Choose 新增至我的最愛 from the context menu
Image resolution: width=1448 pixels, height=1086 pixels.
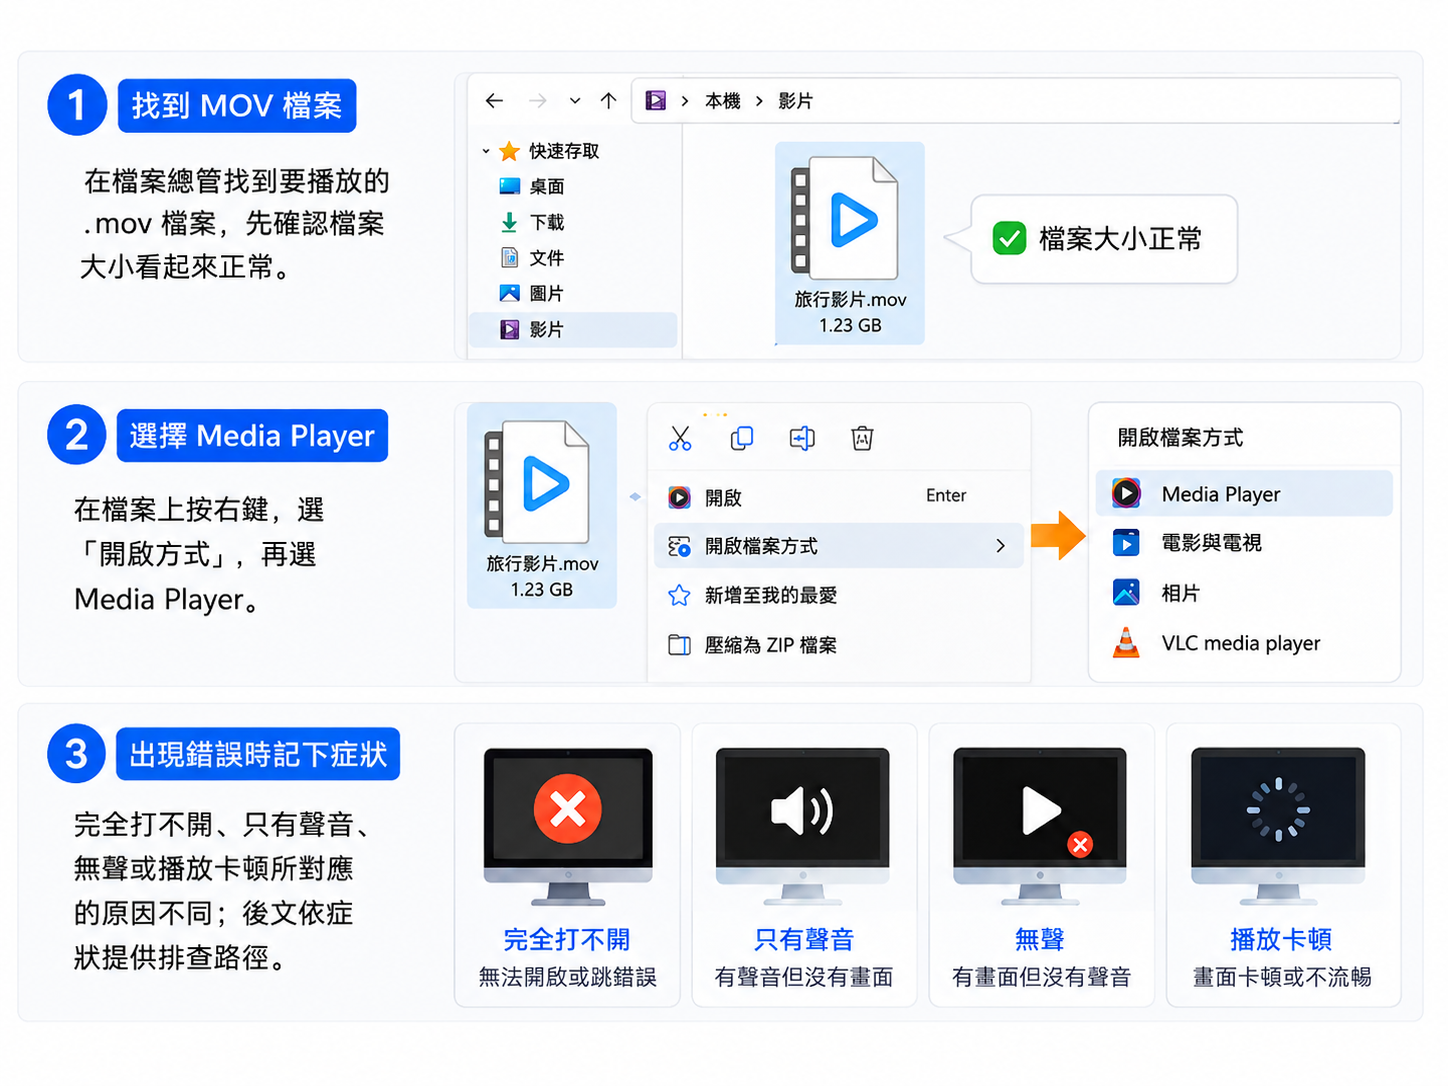[839, 595]
